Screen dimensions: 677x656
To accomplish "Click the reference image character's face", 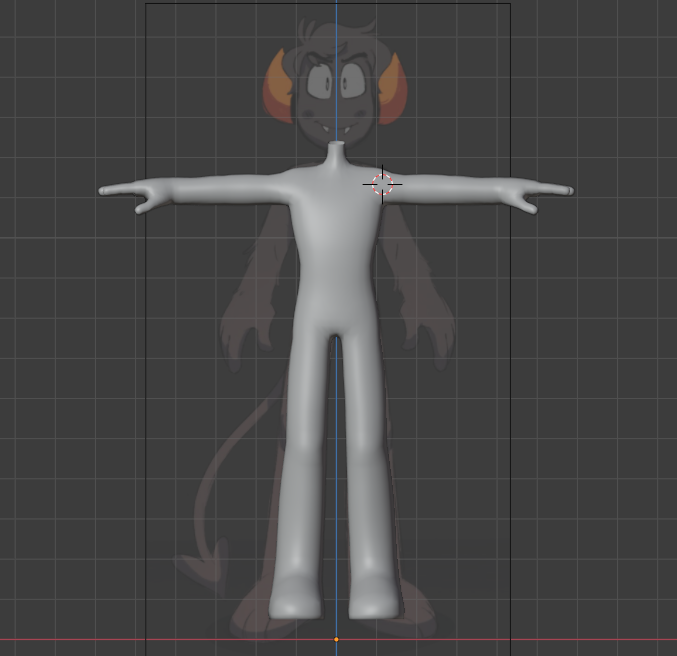I will [336, 97].
